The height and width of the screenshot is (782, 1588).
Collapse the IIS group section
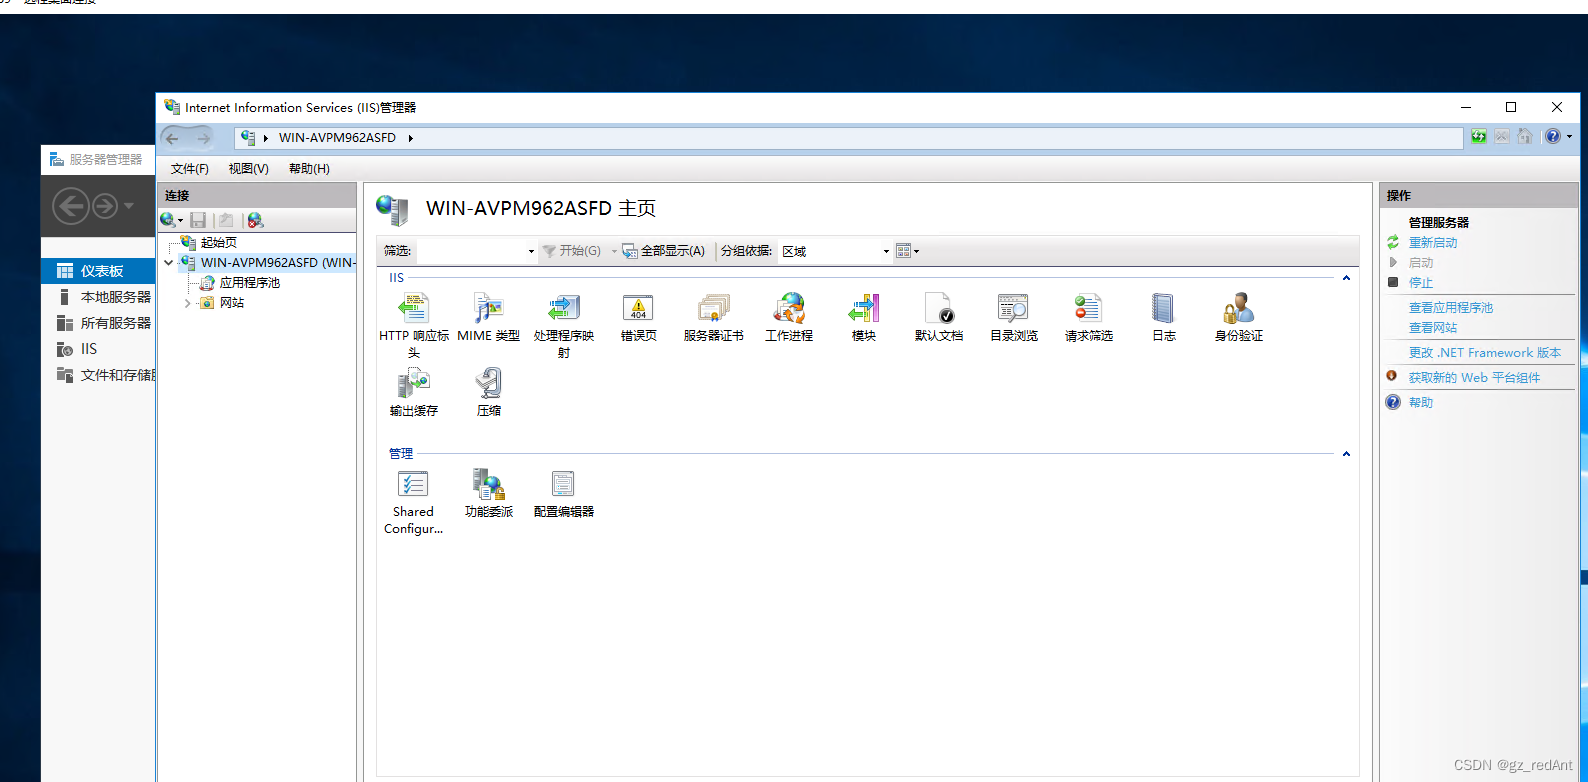(x=1346, y=278)
